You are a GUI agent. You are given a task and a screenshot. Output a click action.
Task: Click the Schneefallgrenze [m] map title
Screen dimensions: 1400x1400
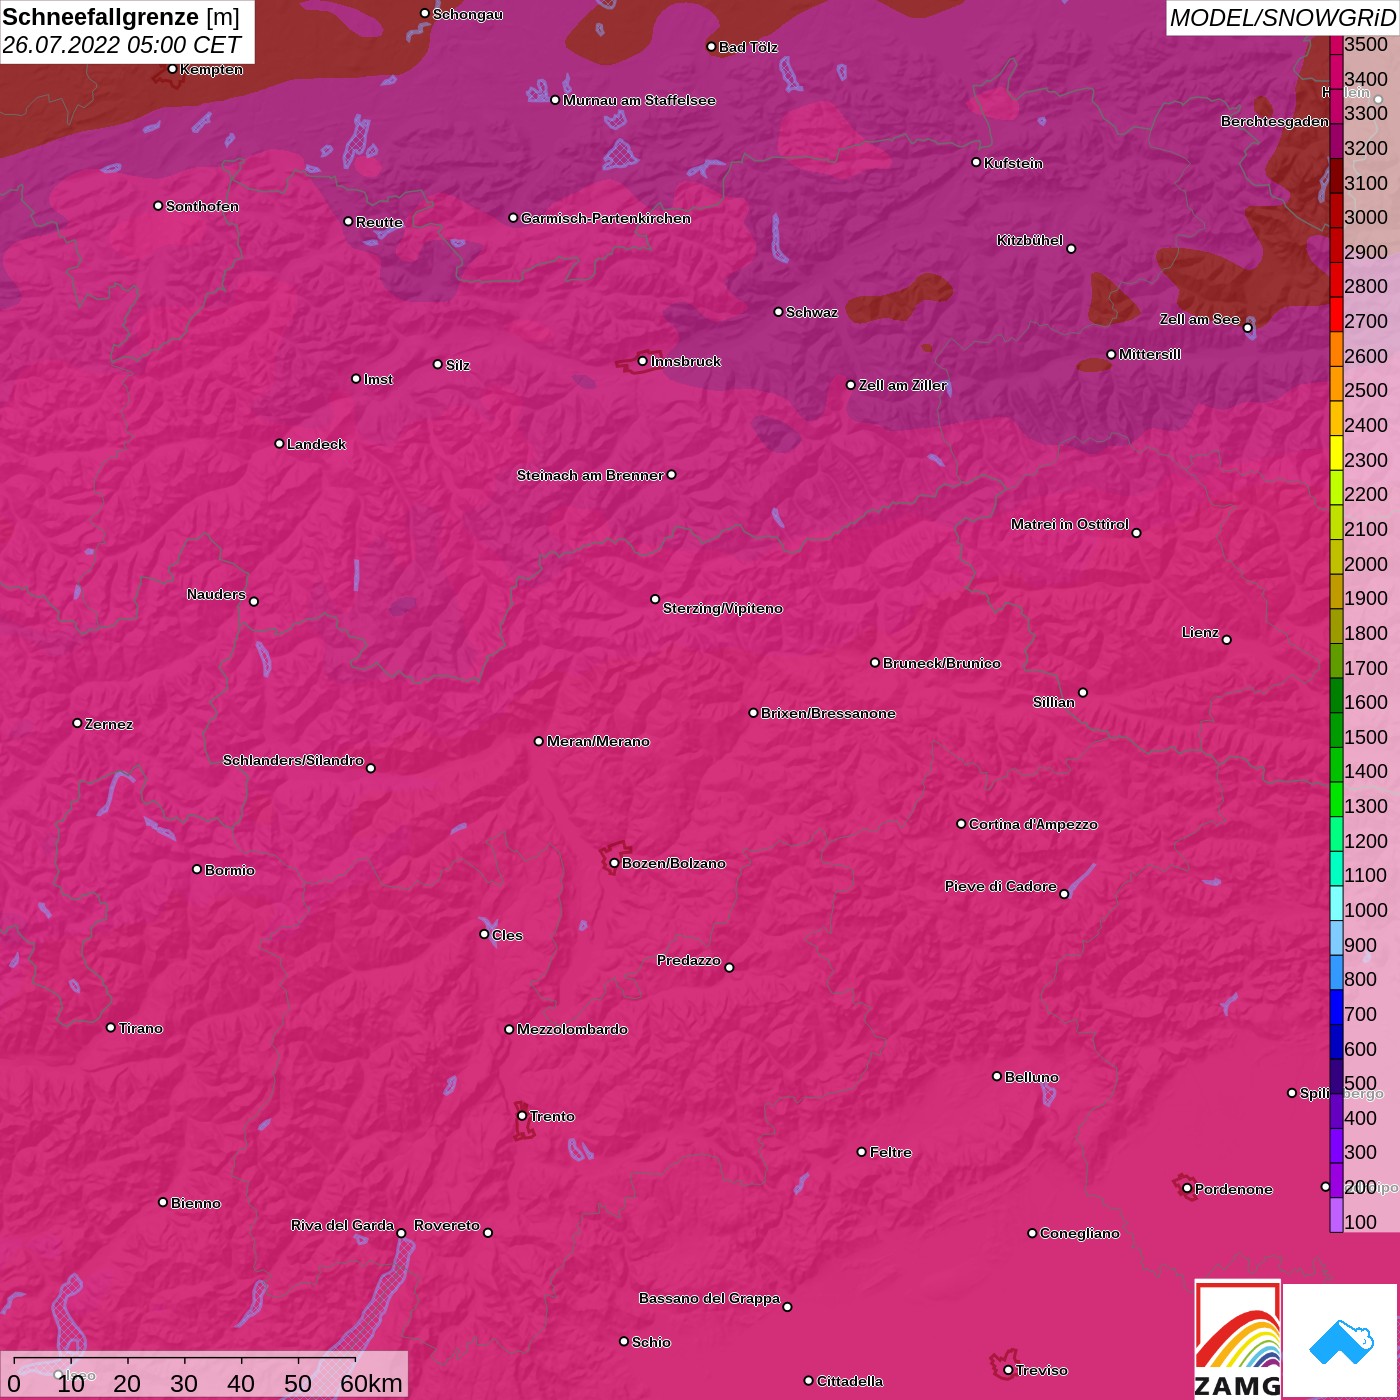121,17
